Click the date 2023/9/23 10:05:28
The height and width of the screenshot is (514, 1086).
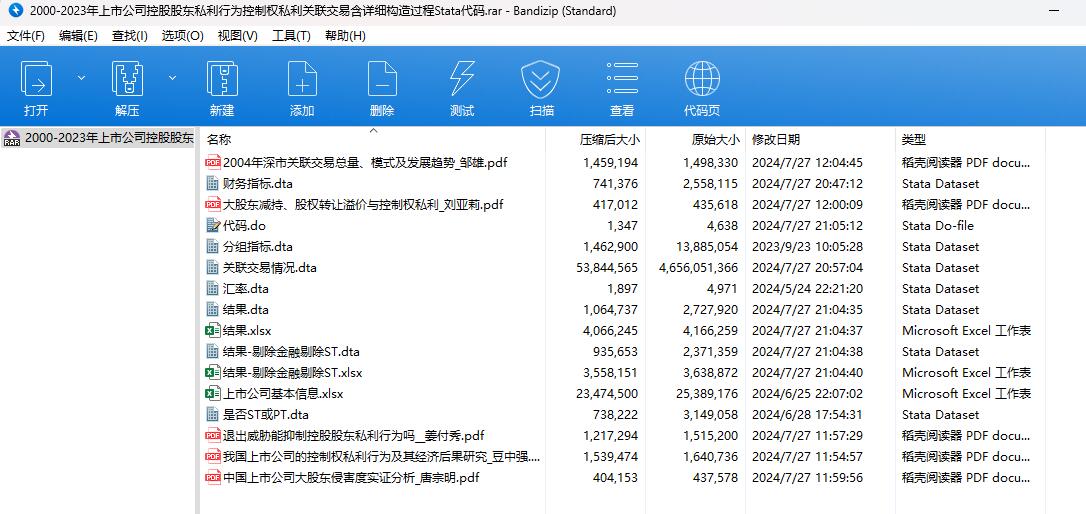tap(807, 247)
